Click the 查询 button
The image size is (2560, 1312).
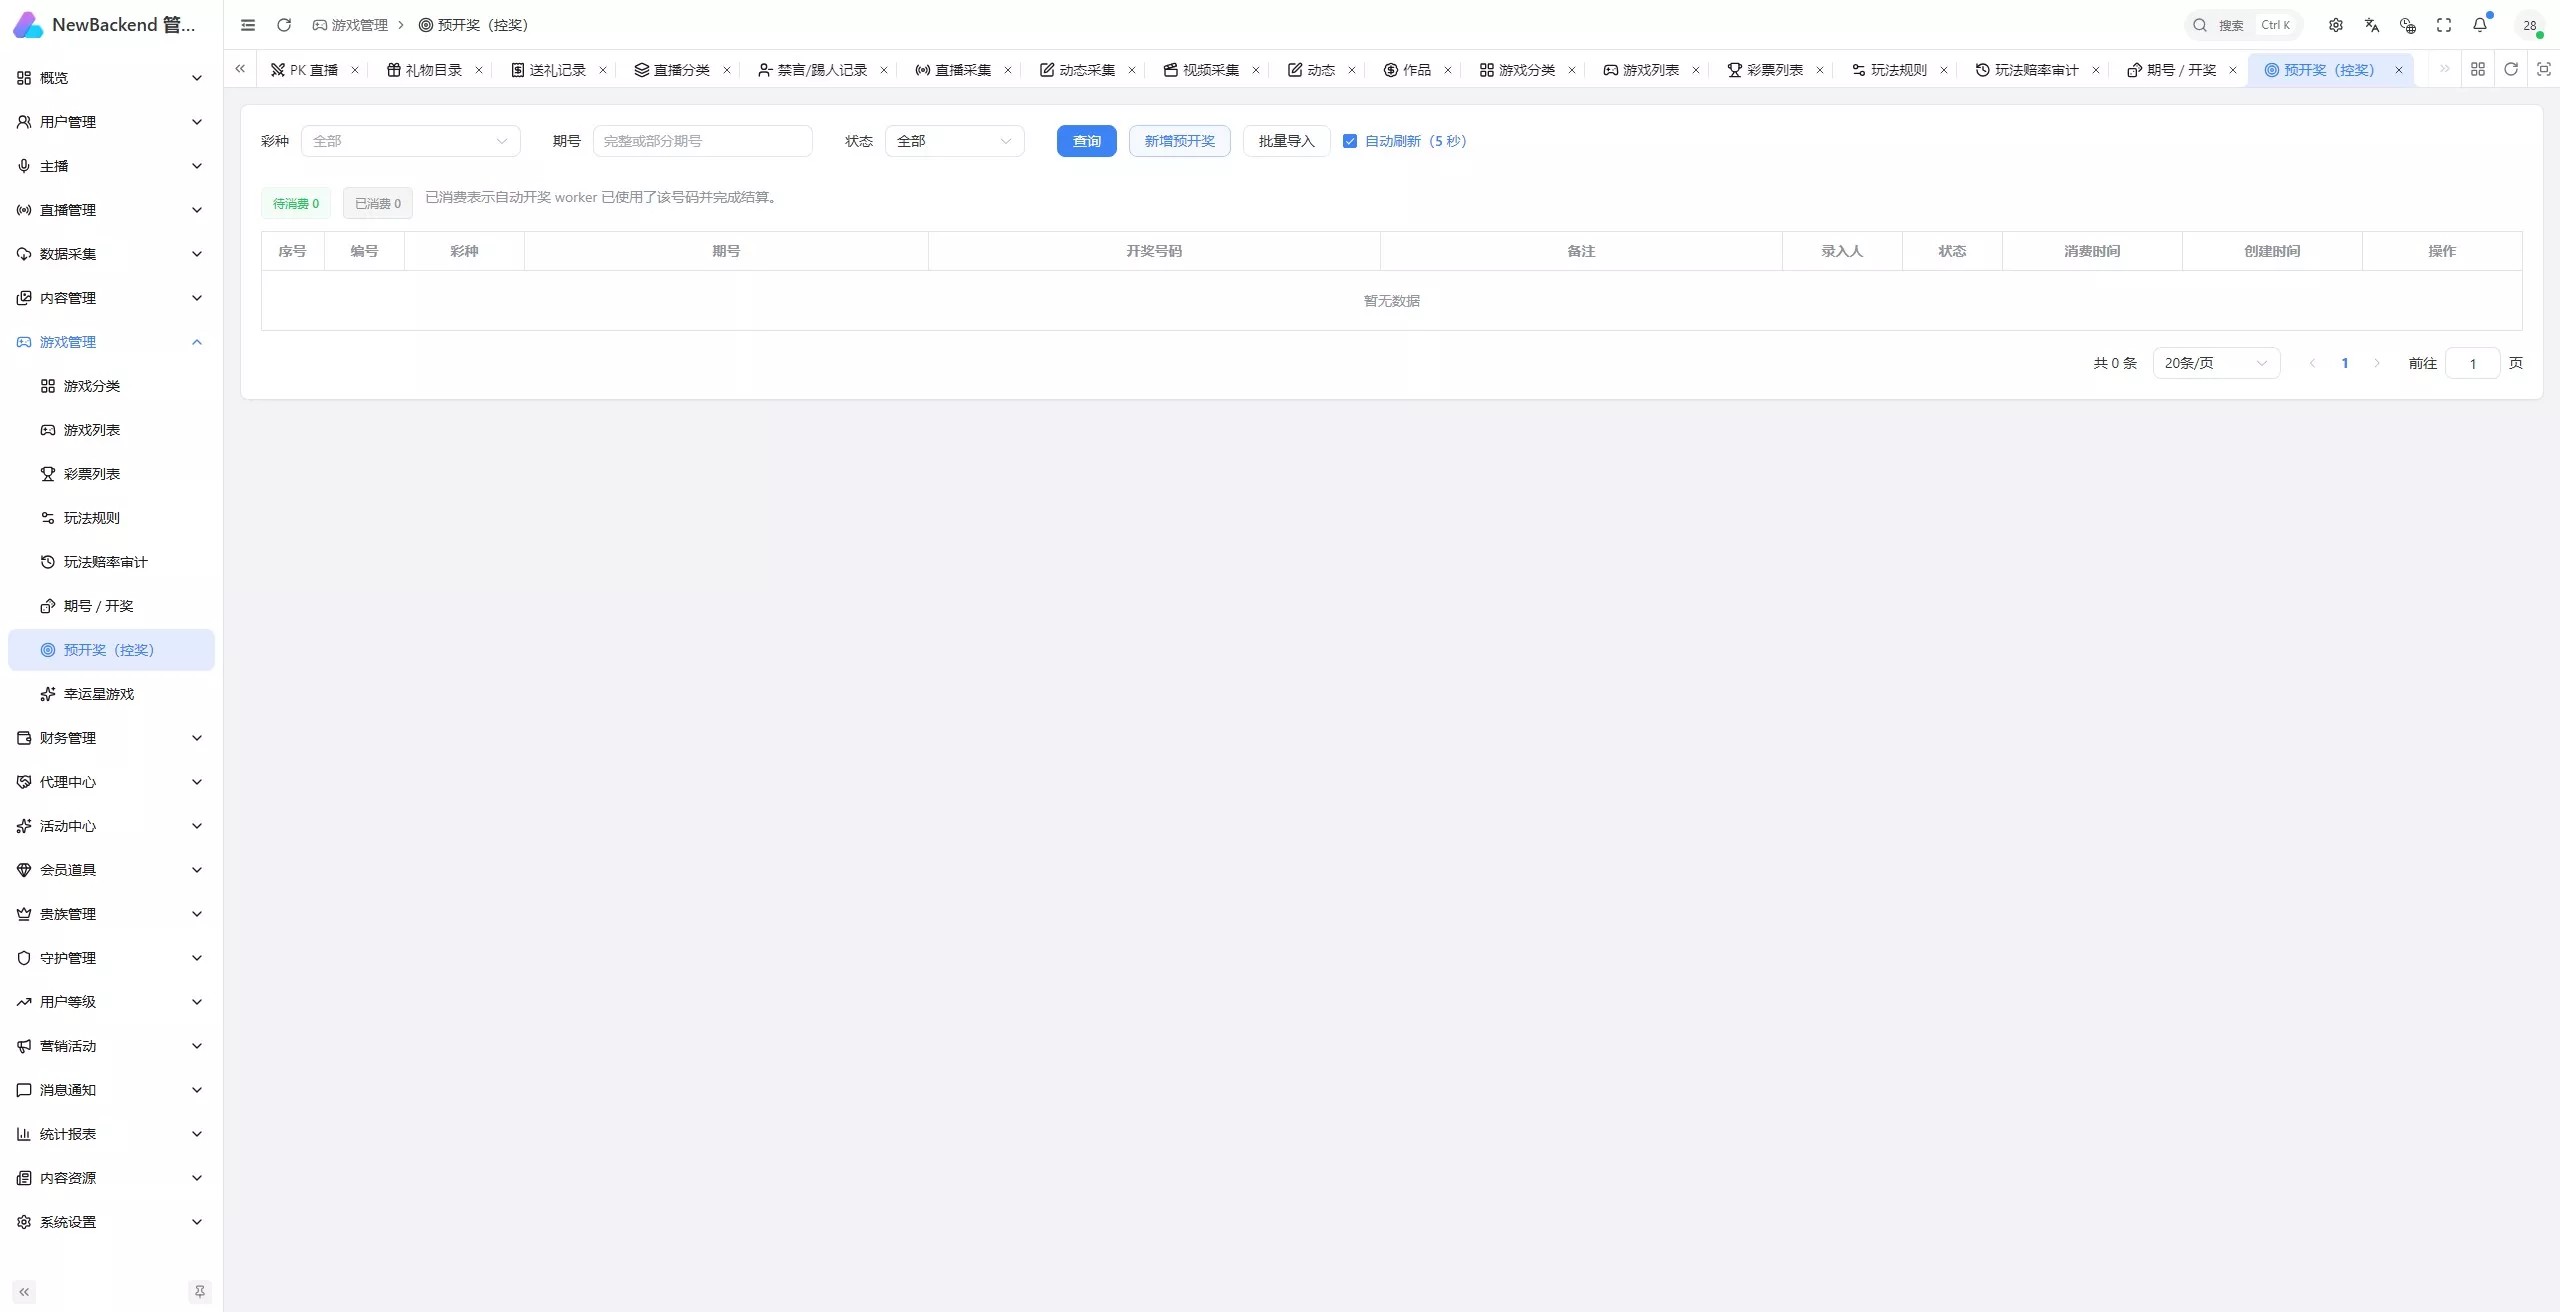(x=1087, y=141)
